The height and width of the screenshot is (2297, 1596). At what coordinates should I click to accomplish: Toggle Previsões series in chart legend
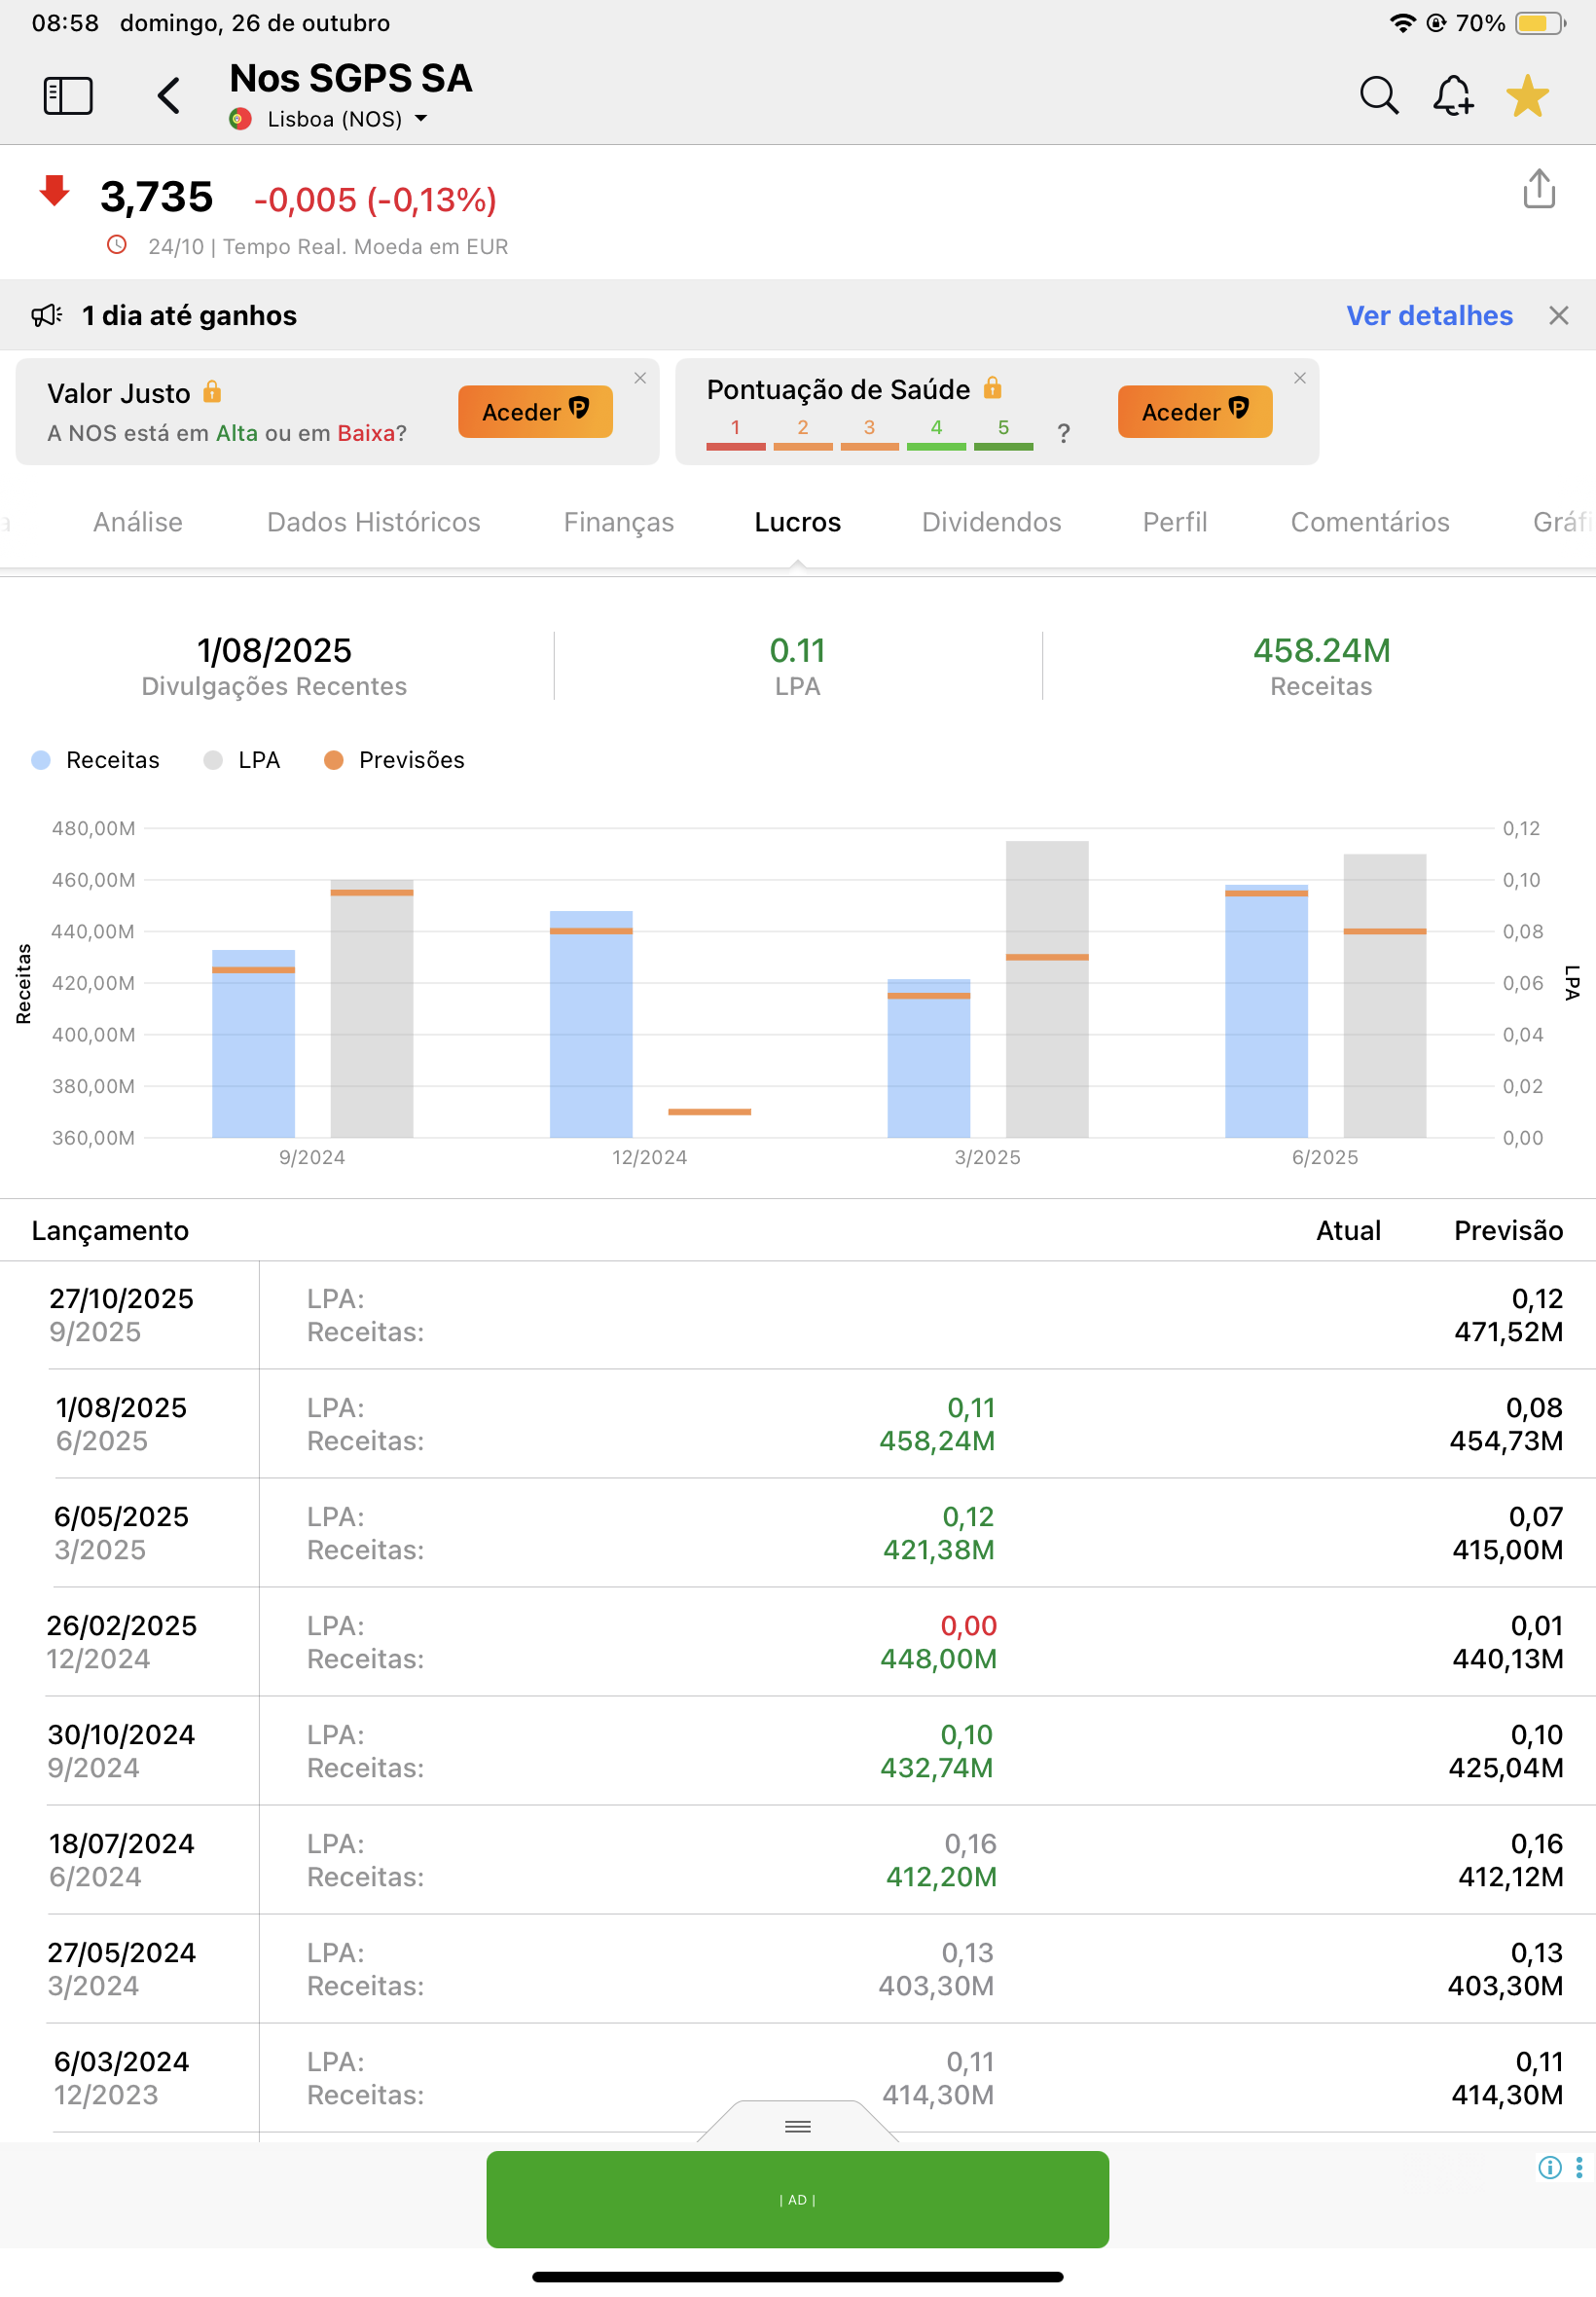[395, 760]
